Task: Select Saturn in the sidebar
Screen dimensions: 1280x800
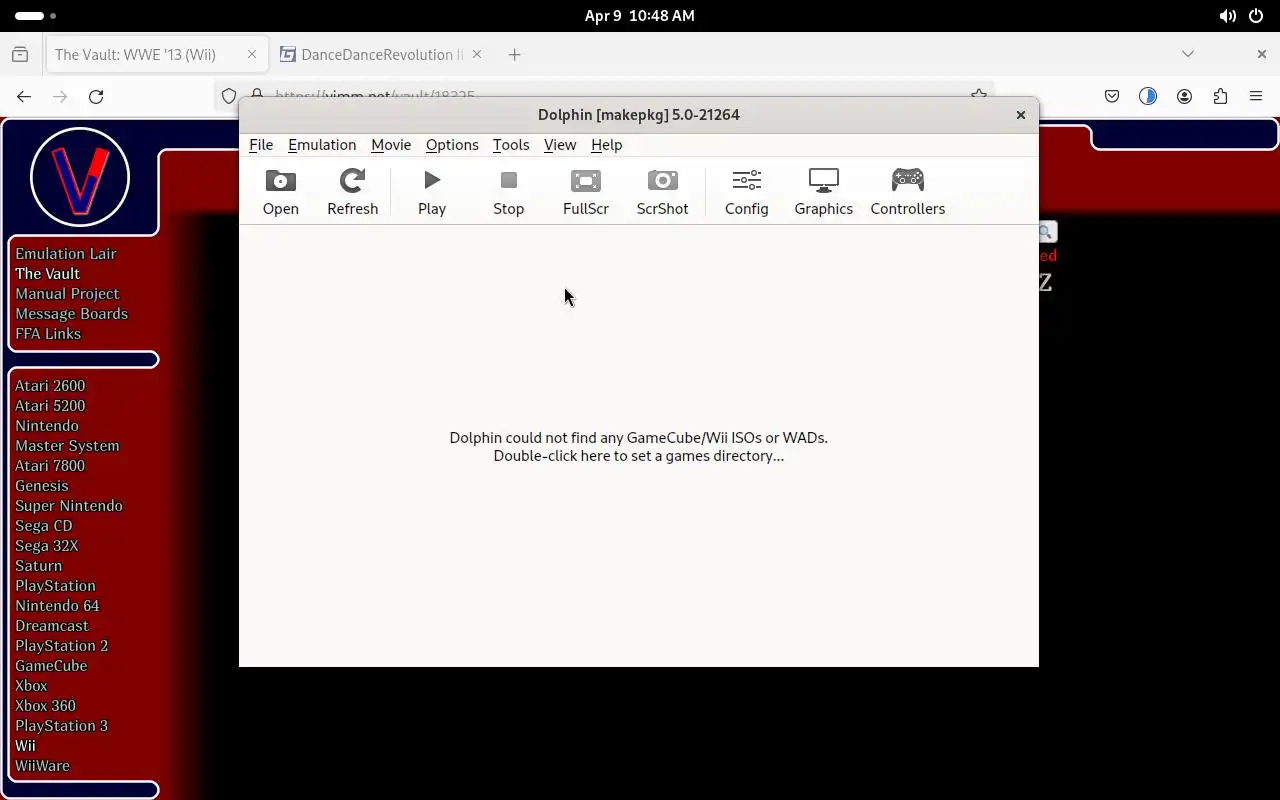Action: click(x=39, y=566)
